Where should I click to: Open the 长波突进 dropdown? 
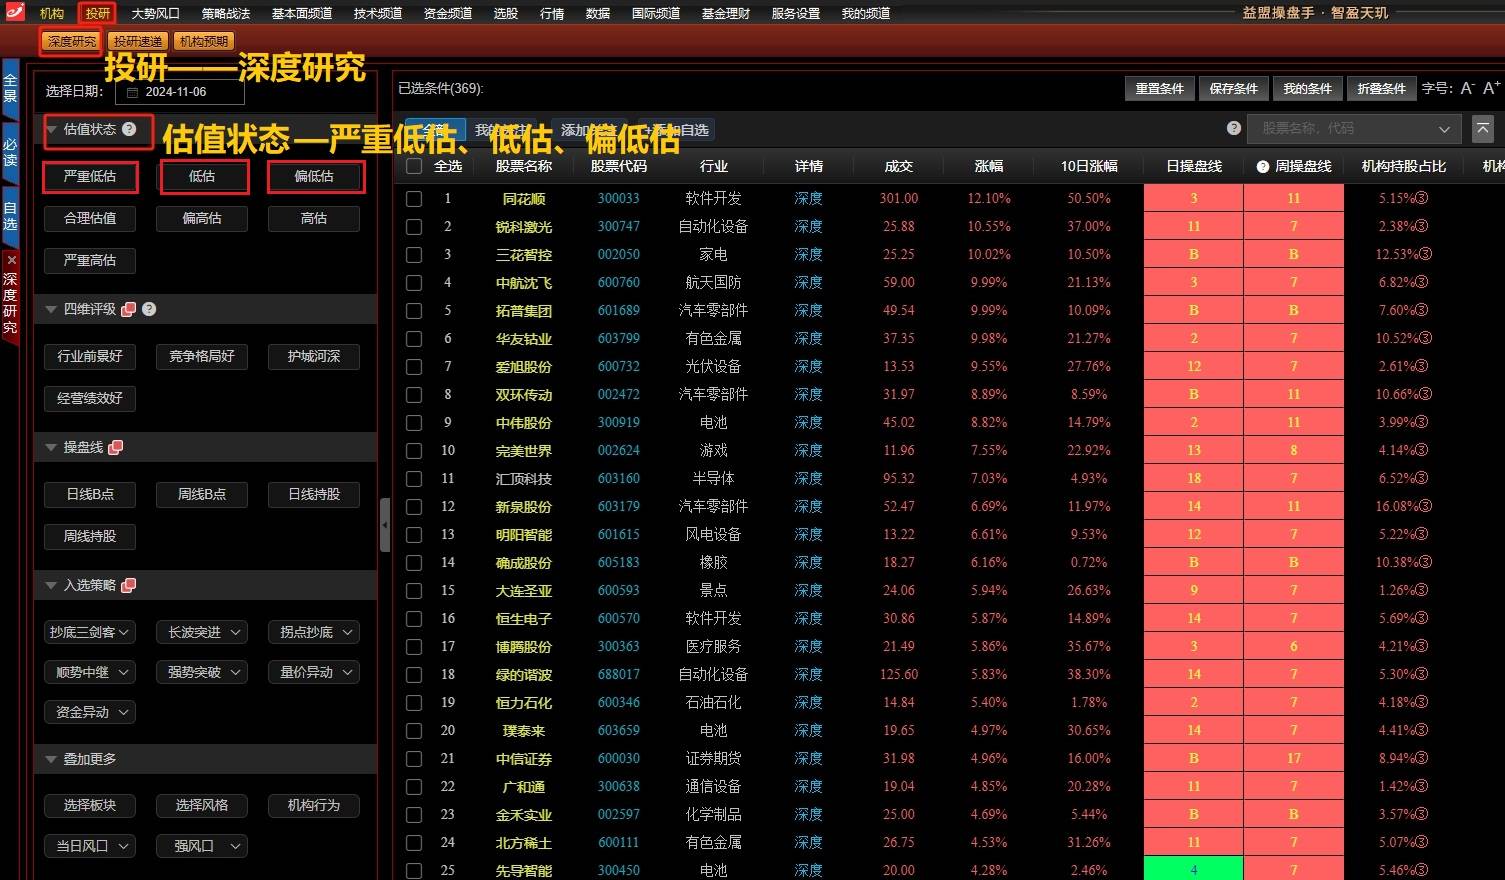coord(202,632)
